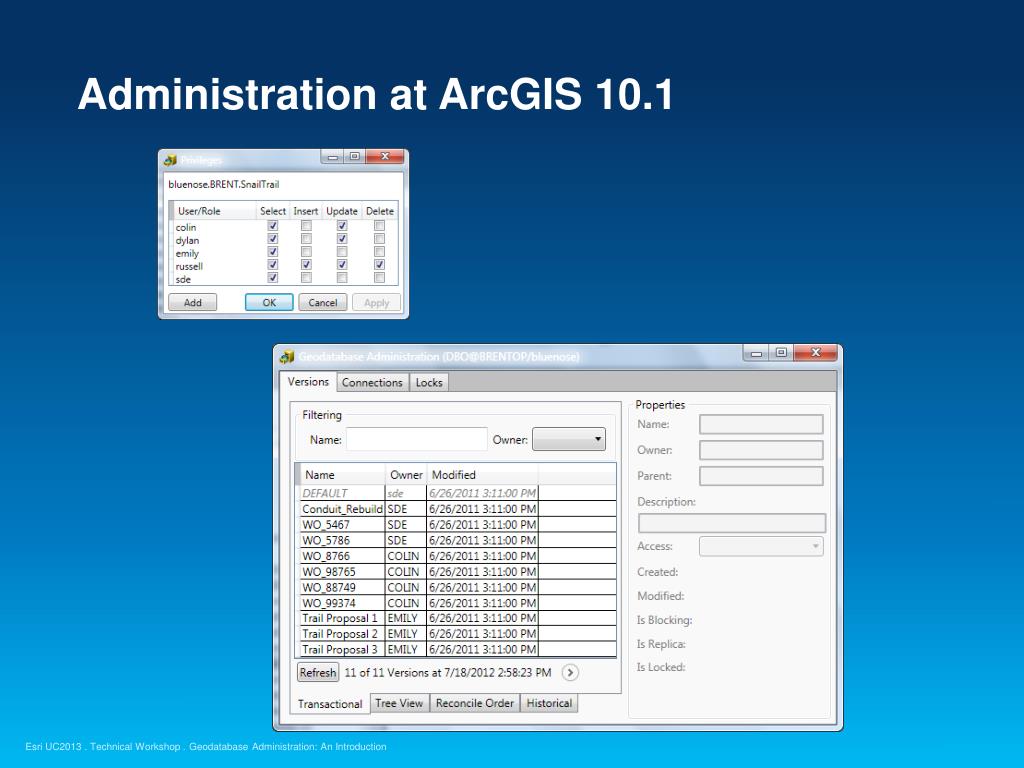The width and height of the screenshot is (1024, 768).
Task: Click the Properties Owner field
Action: [x=761, y=451]
